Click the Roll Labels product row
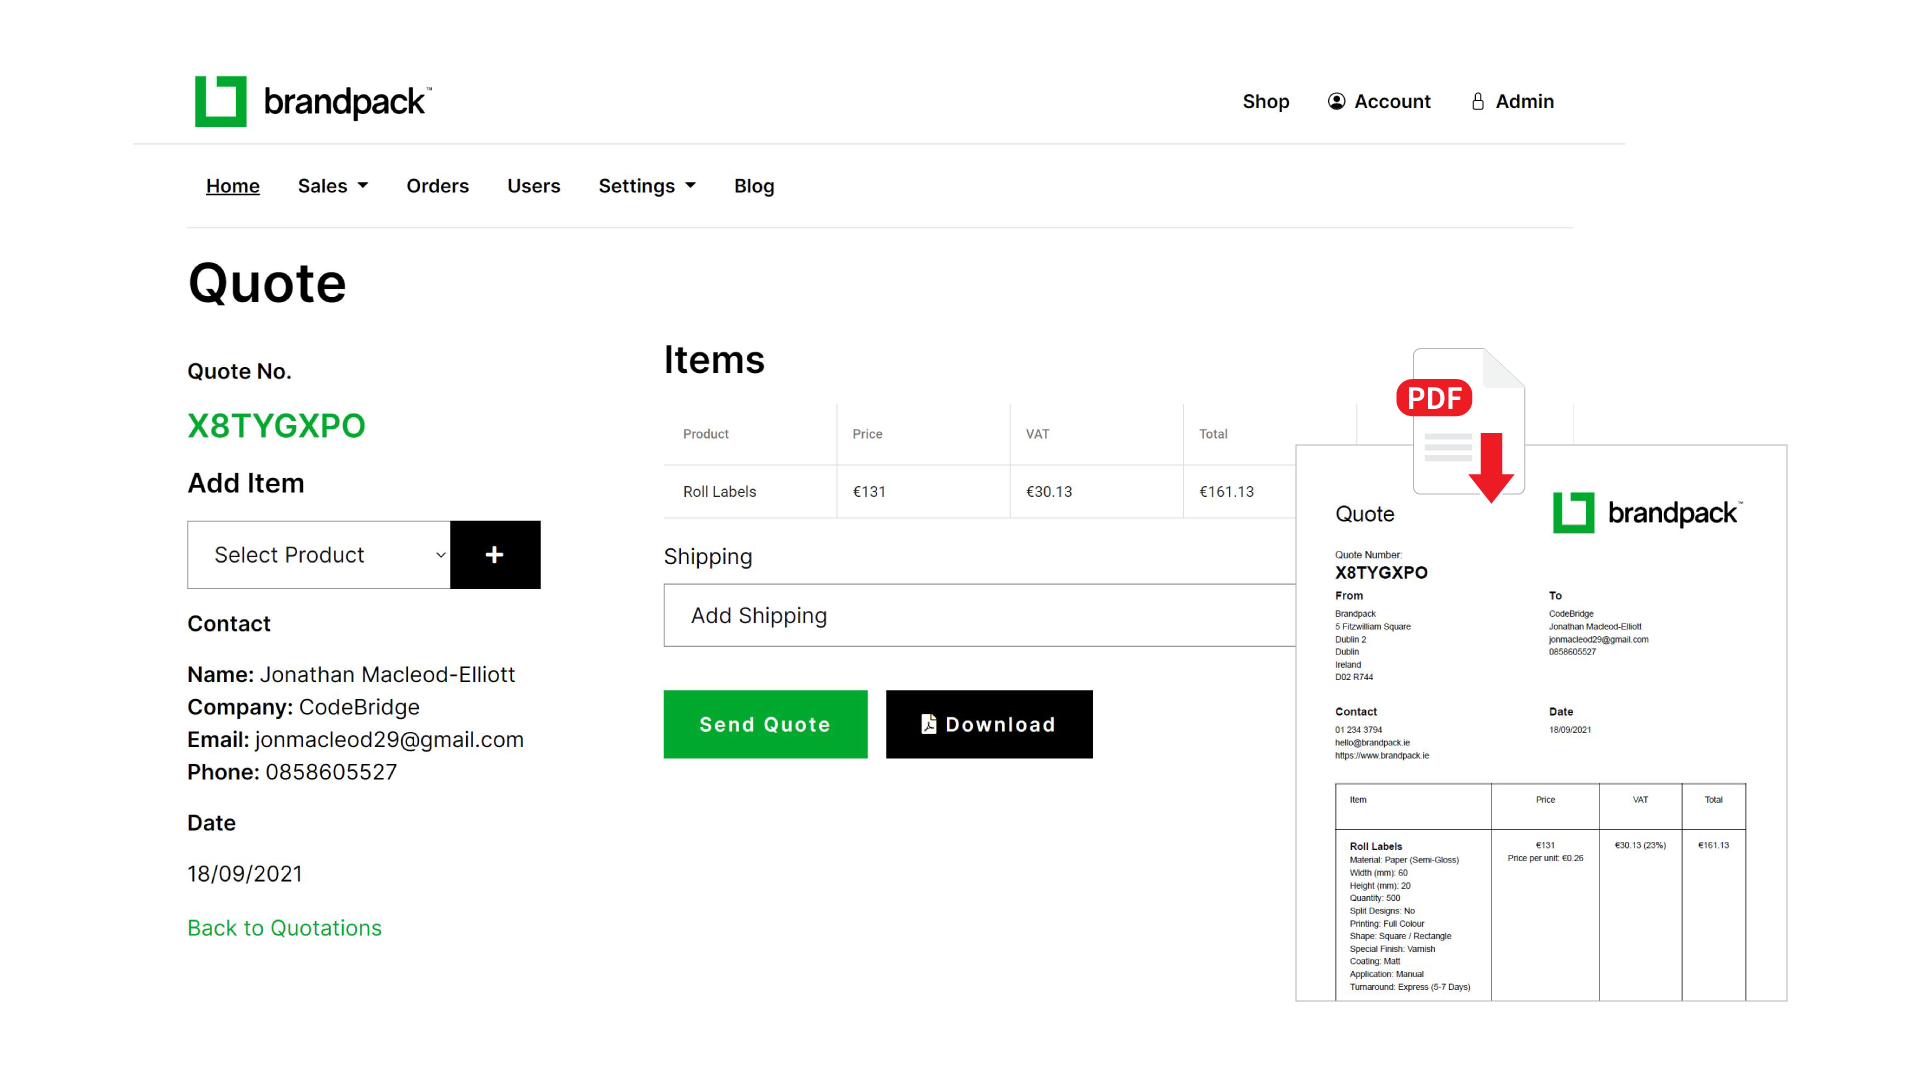Screen dimensions: 1920x1080 click(719, 492)
